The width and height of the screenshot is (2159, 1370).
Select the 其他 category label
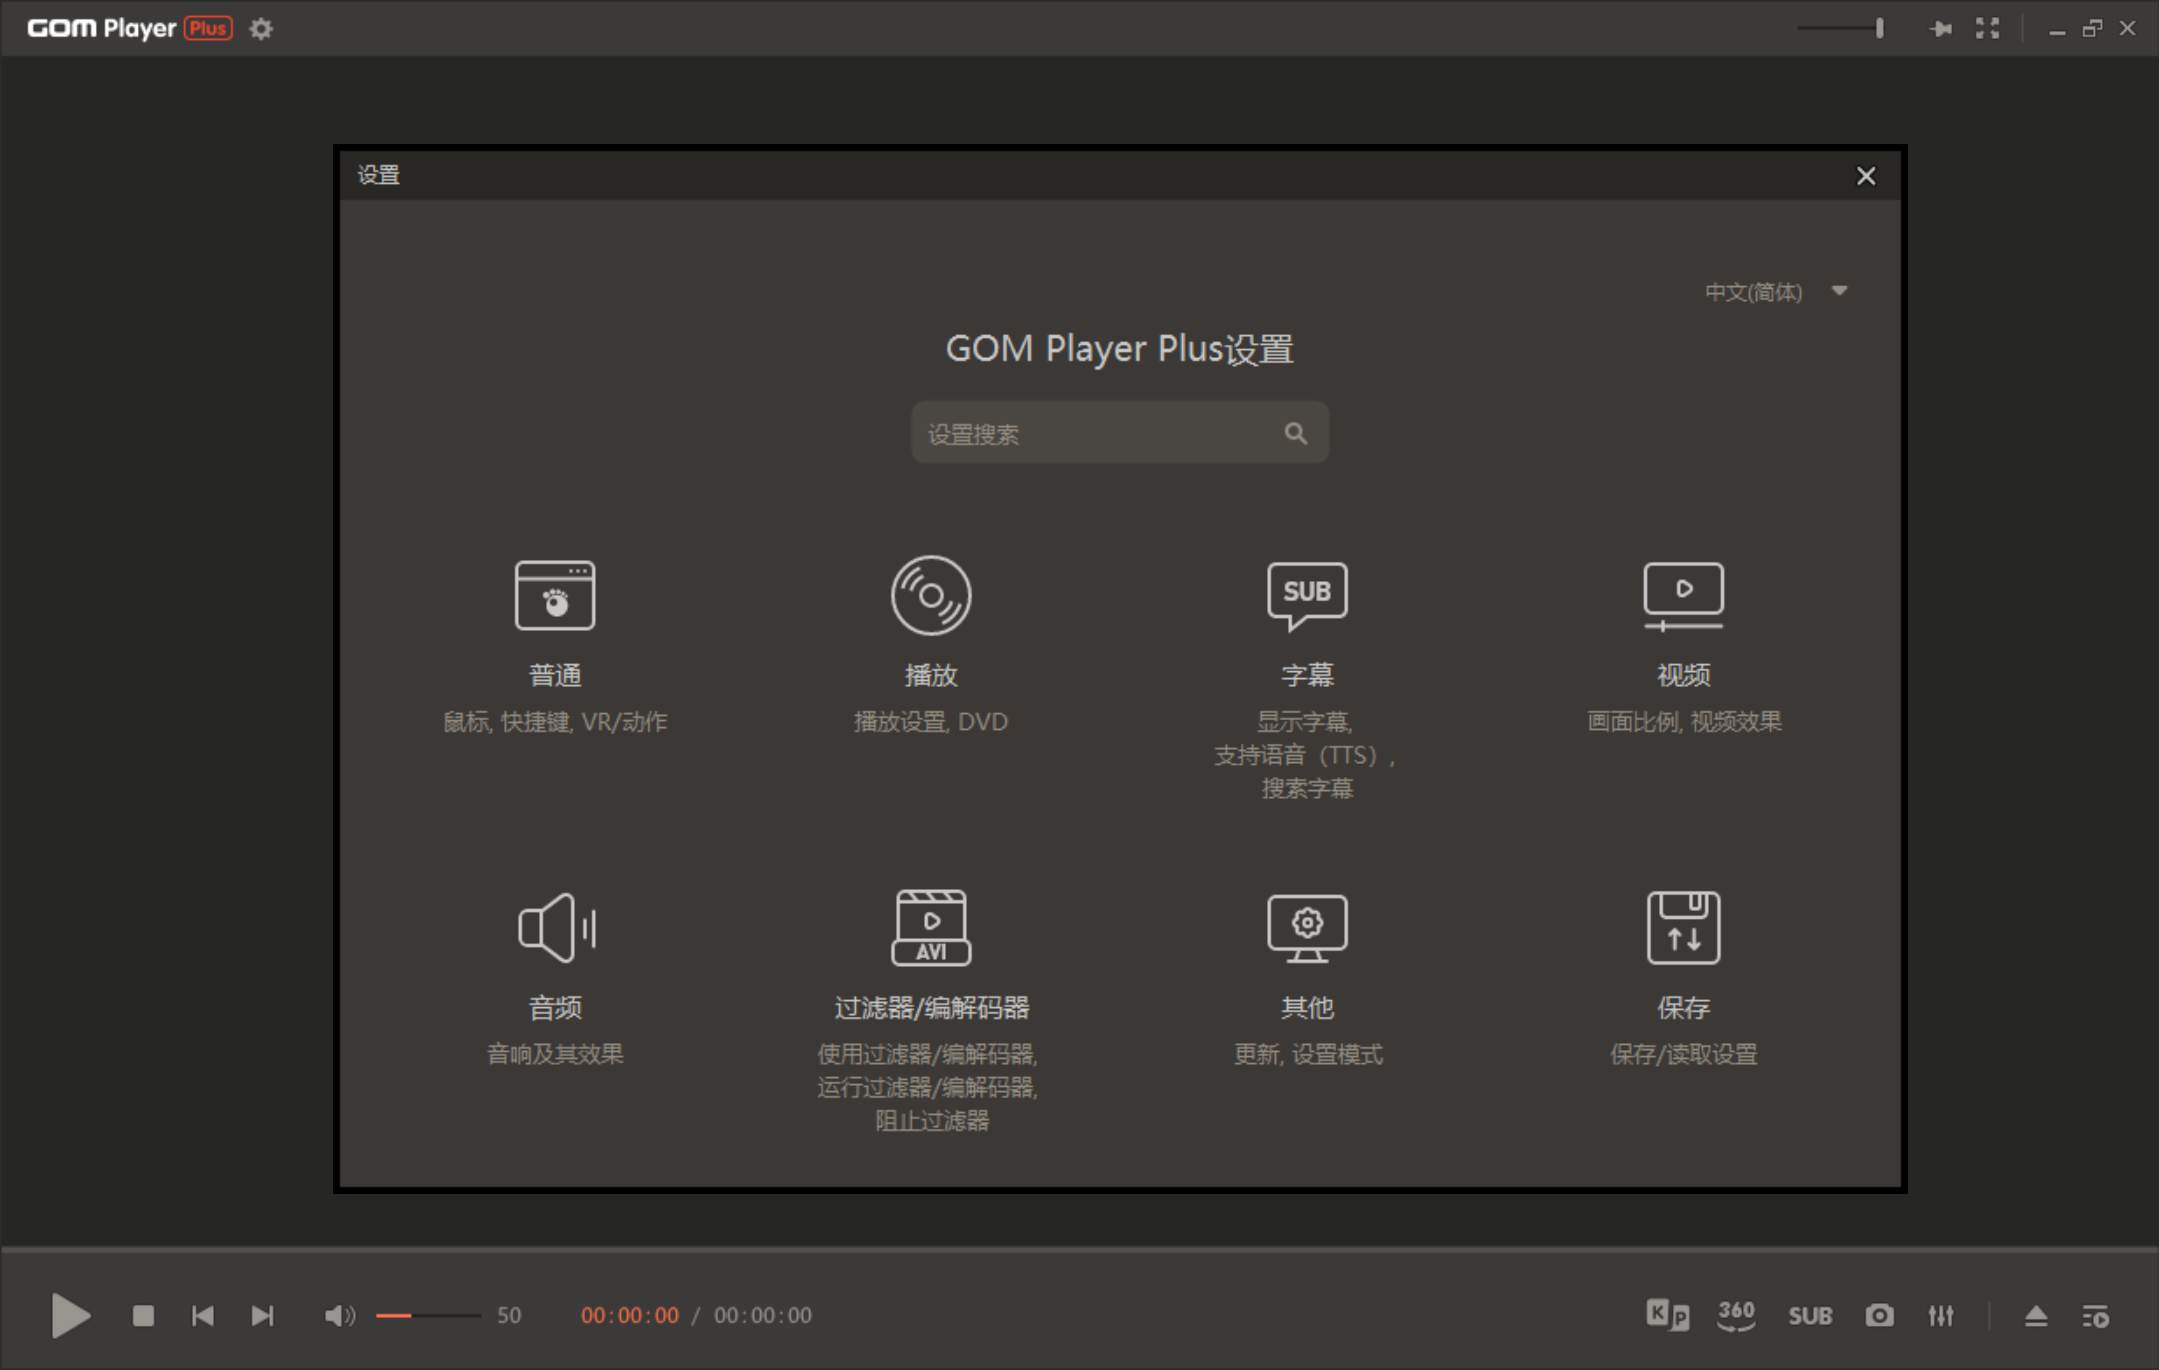[x=1307, y=1007]
